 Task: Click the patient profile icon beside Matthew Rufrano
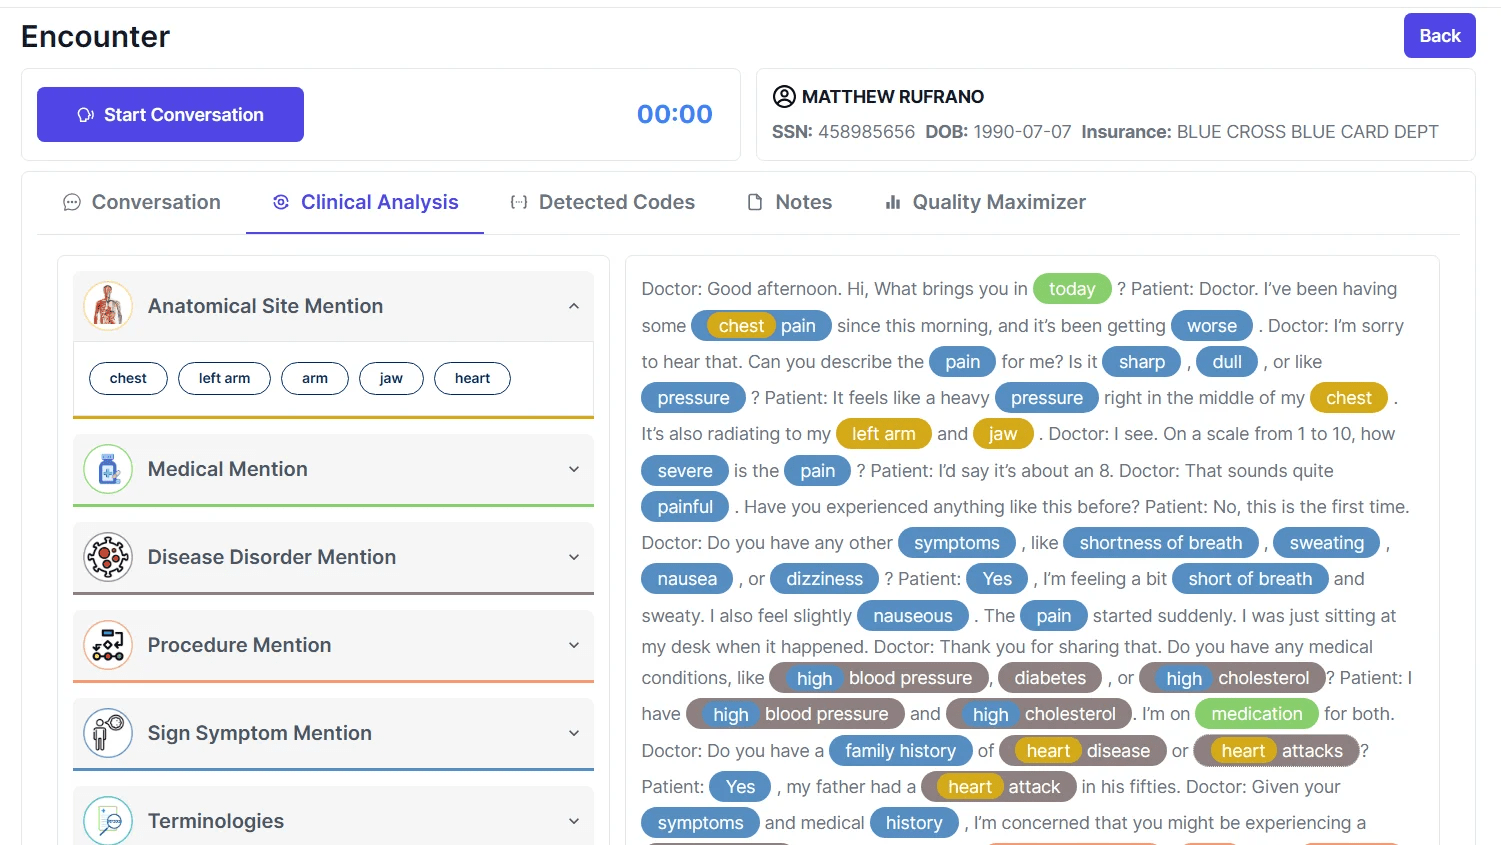pyautogui.click(x=784, y=97)
